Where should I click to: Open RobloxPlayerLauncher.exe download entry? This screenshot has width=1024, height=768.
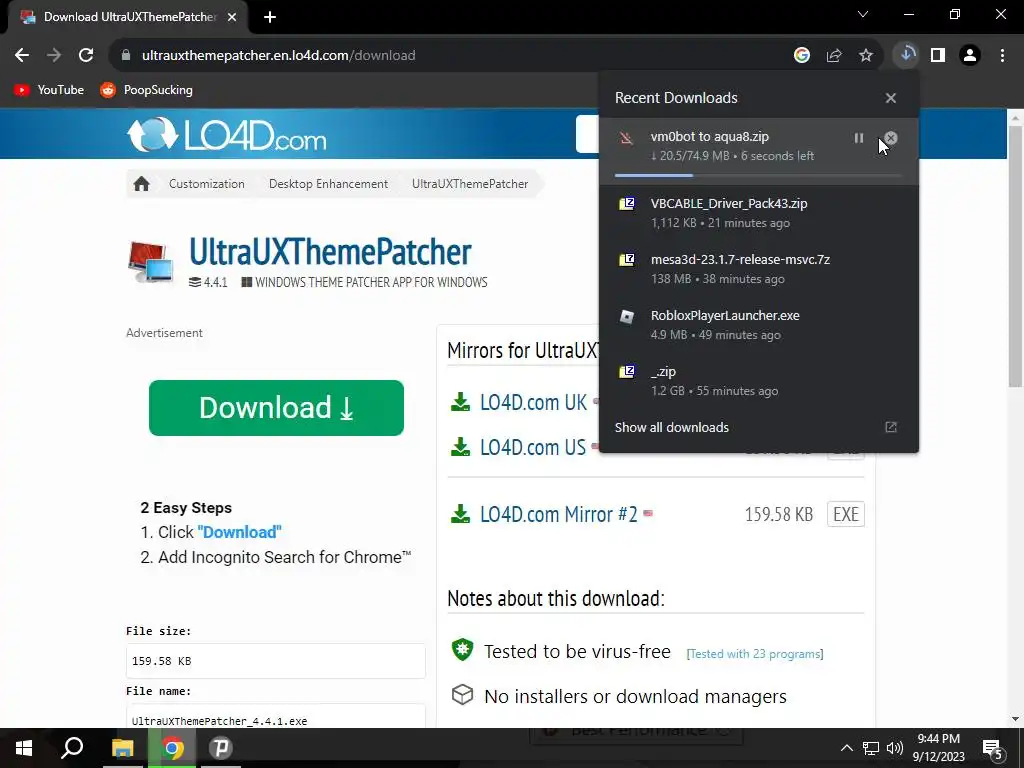click(x=758, y=325)
